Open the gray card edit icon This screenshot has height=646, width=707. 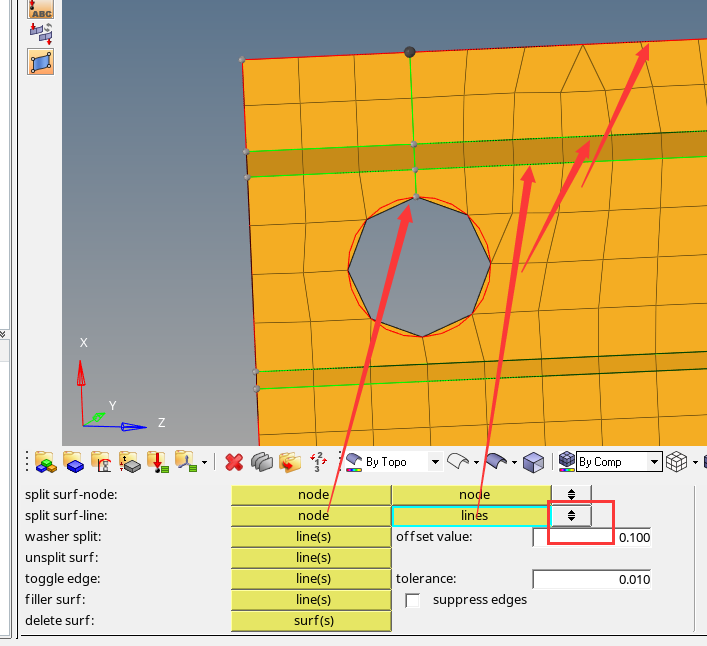click(x=262, y=462)
